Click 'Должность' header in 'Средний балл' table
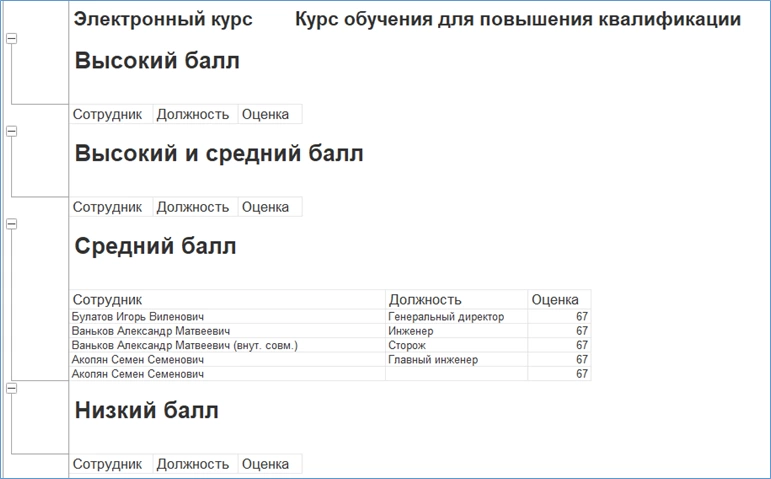 pos(456,299)
